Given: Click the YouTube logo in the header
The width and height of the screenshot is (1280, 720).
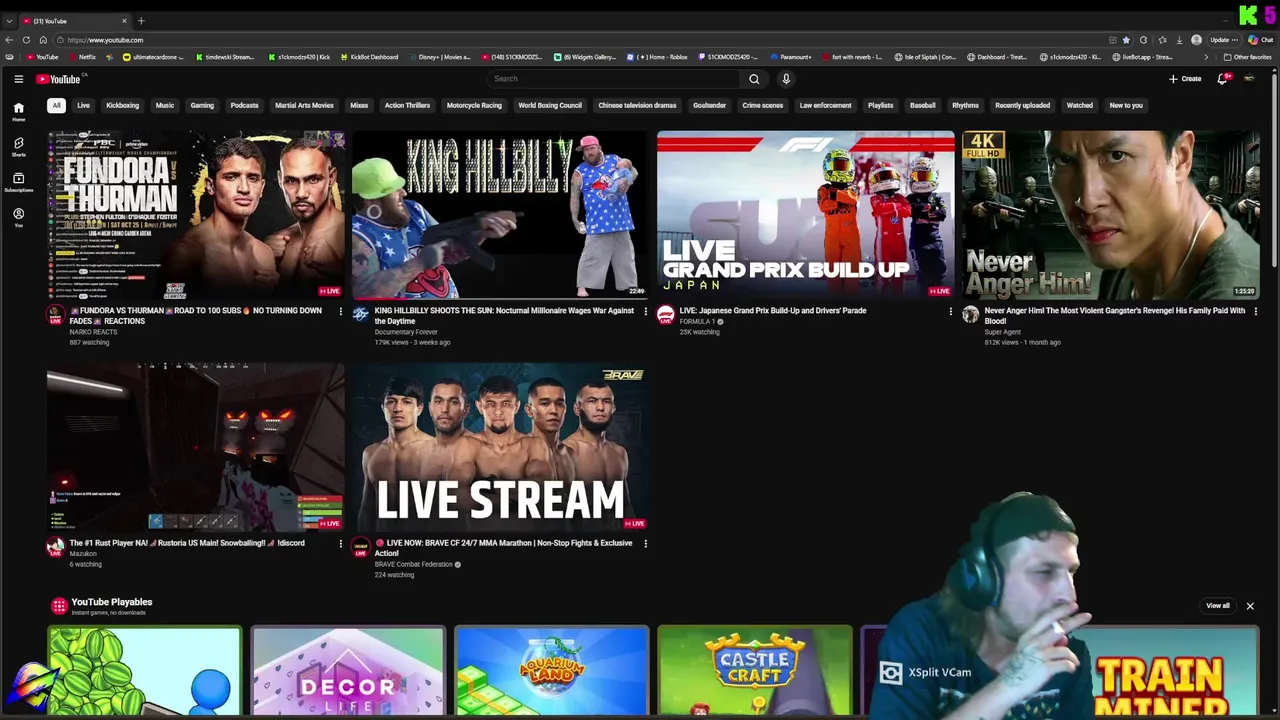Looking at the screenshot, I should coord(58,79).
